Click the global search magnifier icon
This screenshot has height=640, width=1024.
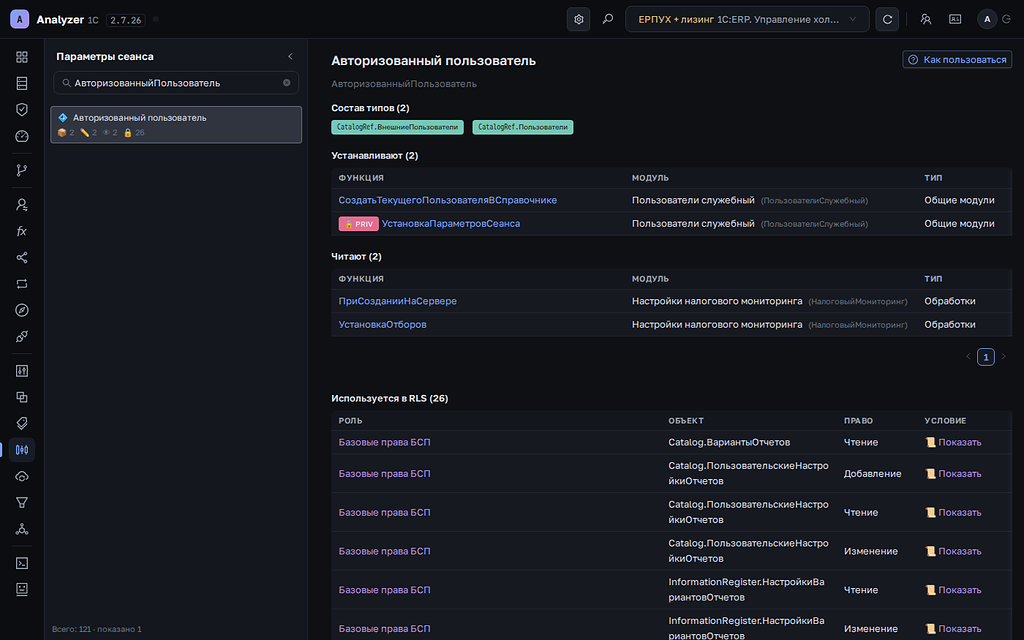pos(608,20)
